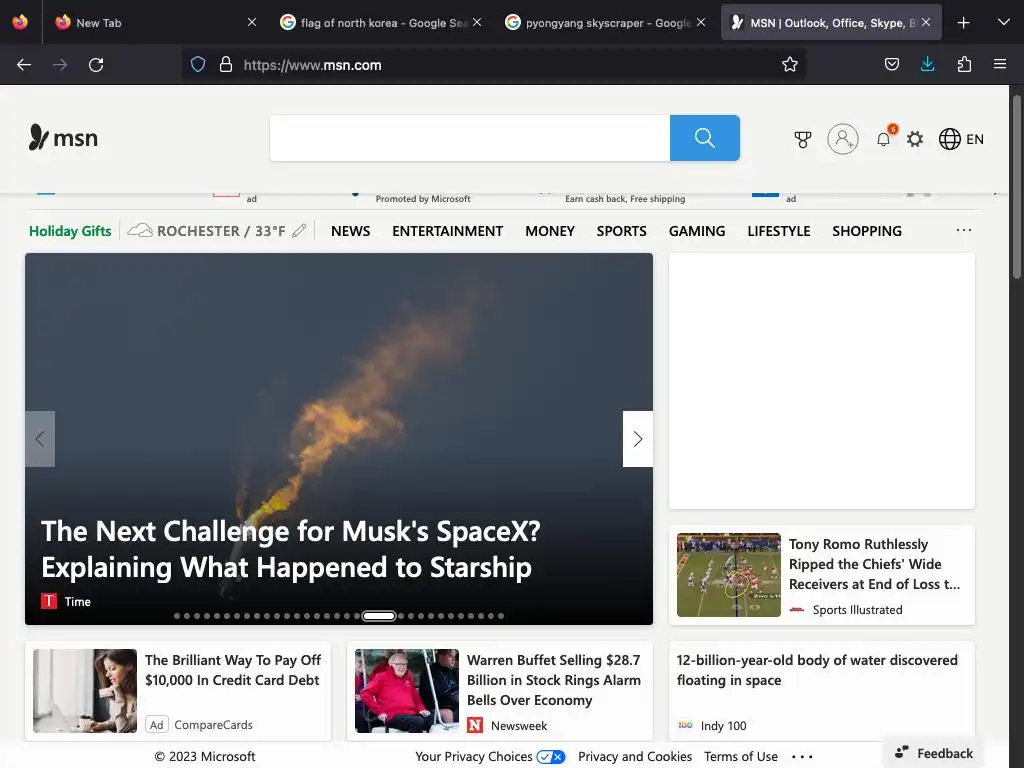Open the GAMING category
This screenshot has width=1024, height=768.
697,231
